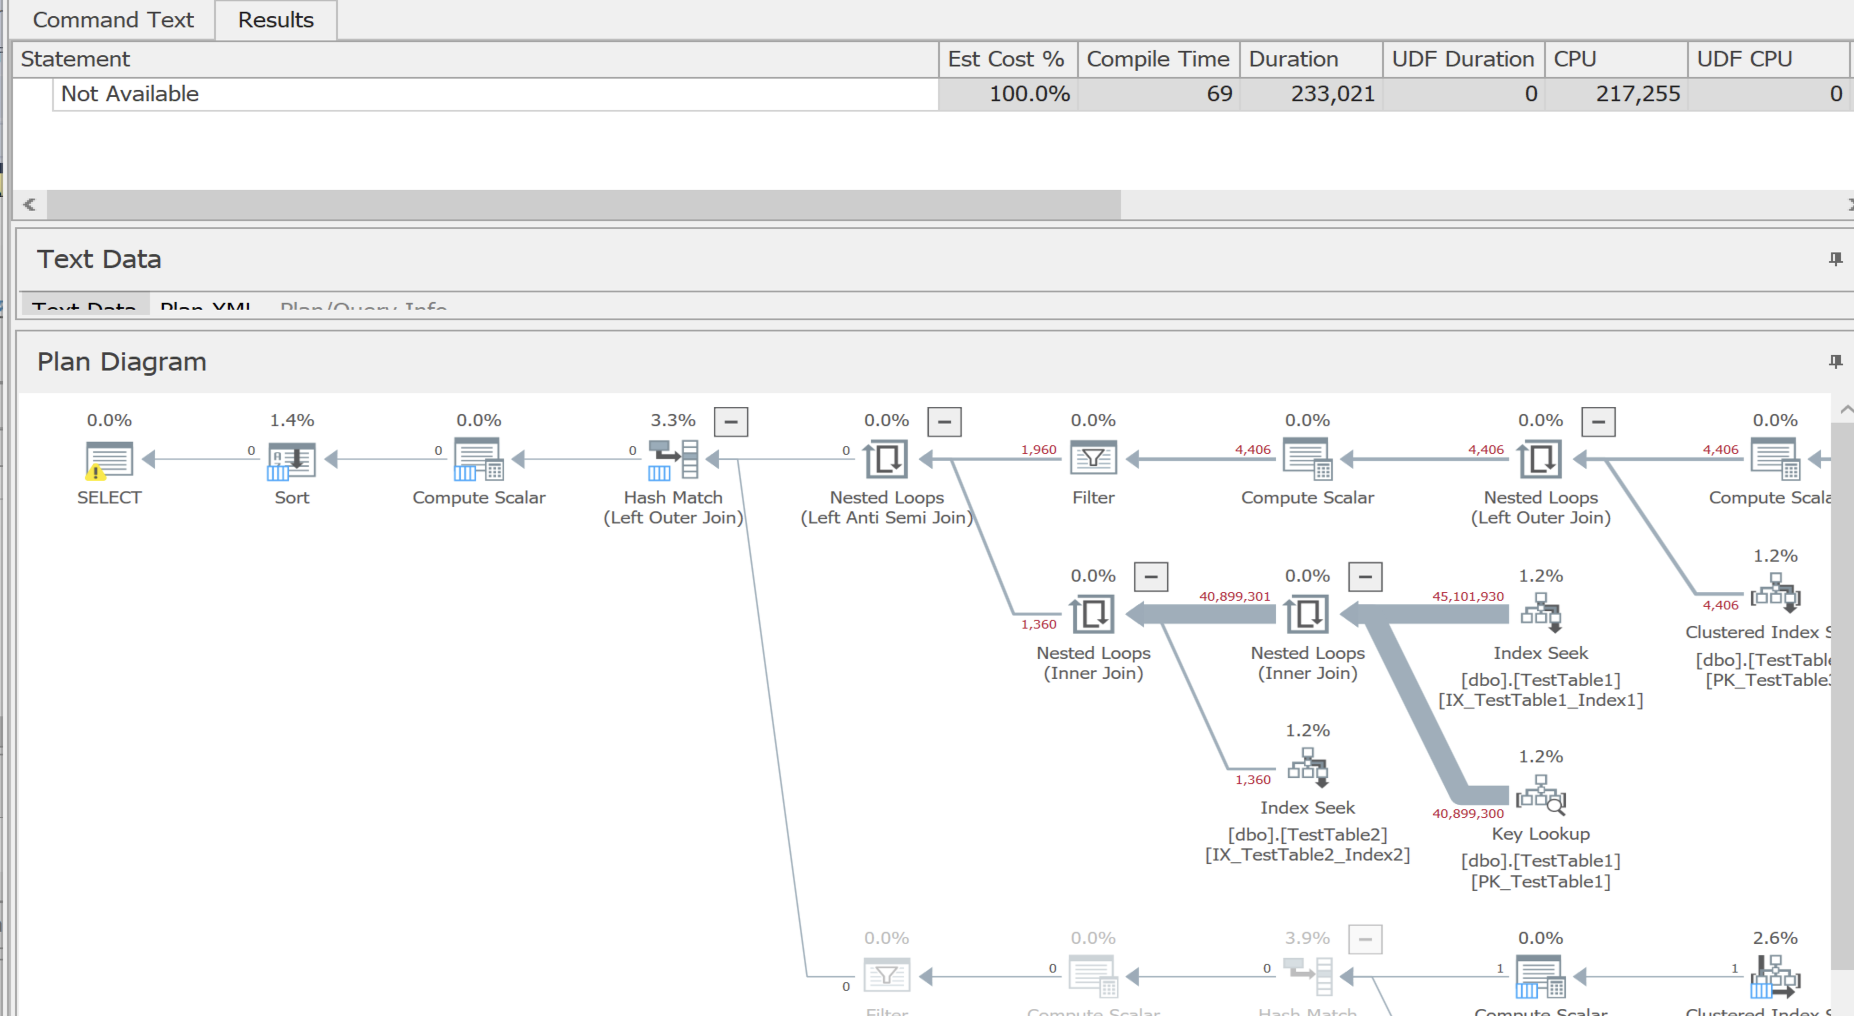Select the Key Lookup PK_TestTable1 icon
Screen dimensions: 1854x1016
(1541, 794)
